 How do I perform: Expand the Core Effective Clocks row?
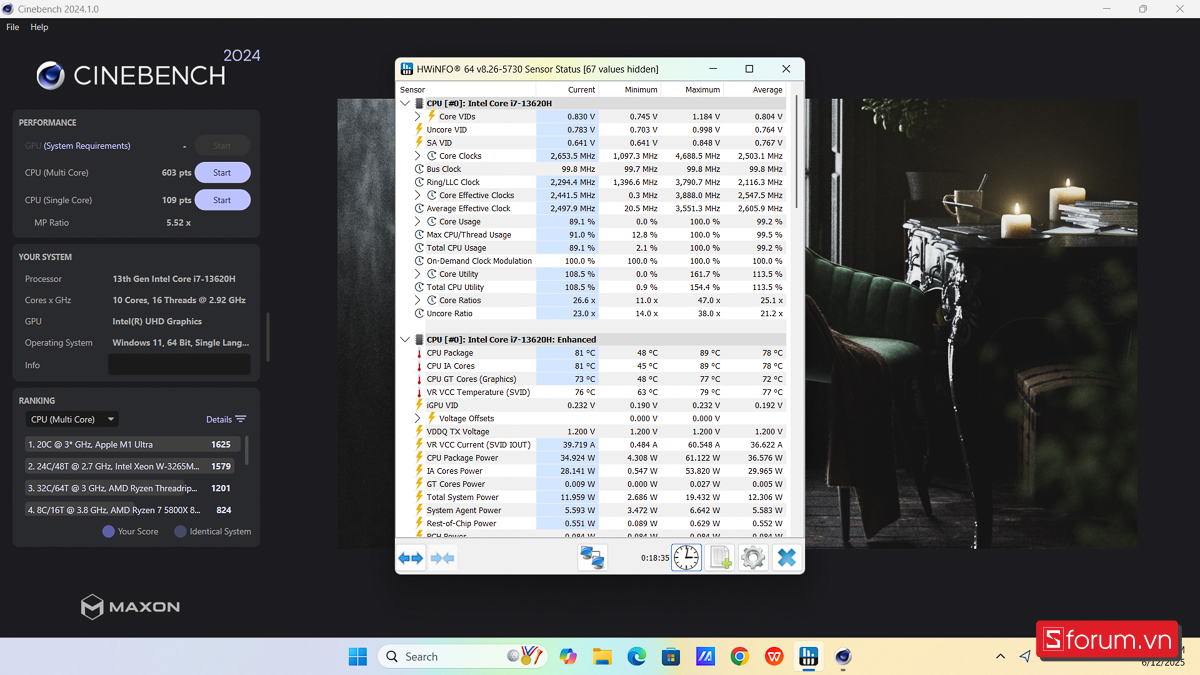click(x=418, y=195)
